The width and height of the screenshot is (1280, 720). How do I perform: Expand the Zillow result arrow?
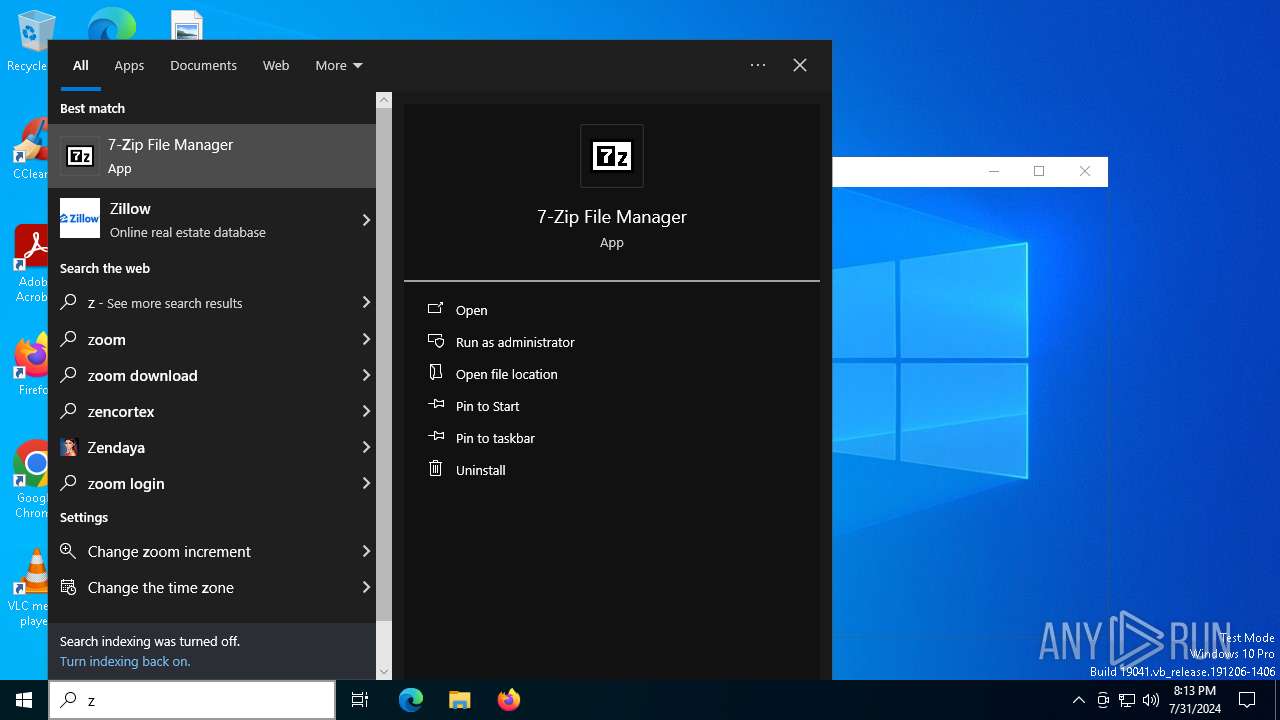pyautogui.click(x=366, y=220)
